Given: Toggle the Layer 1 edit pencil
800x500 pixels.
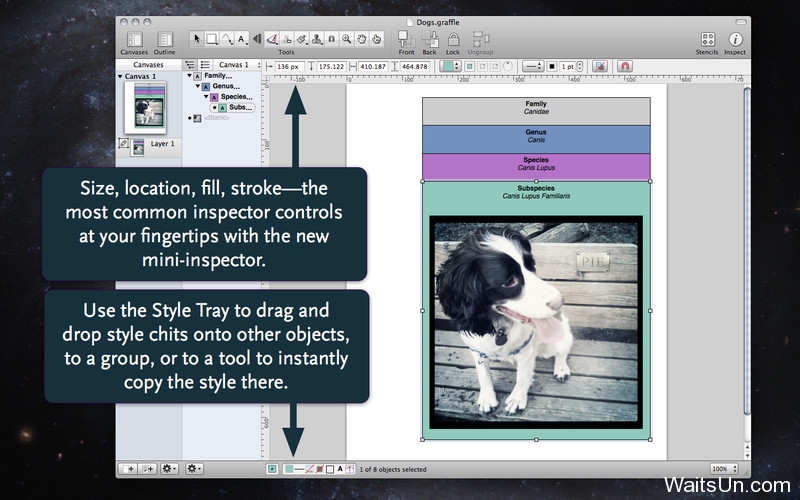Looking at the screenshot, I should [x=124, y=145].
